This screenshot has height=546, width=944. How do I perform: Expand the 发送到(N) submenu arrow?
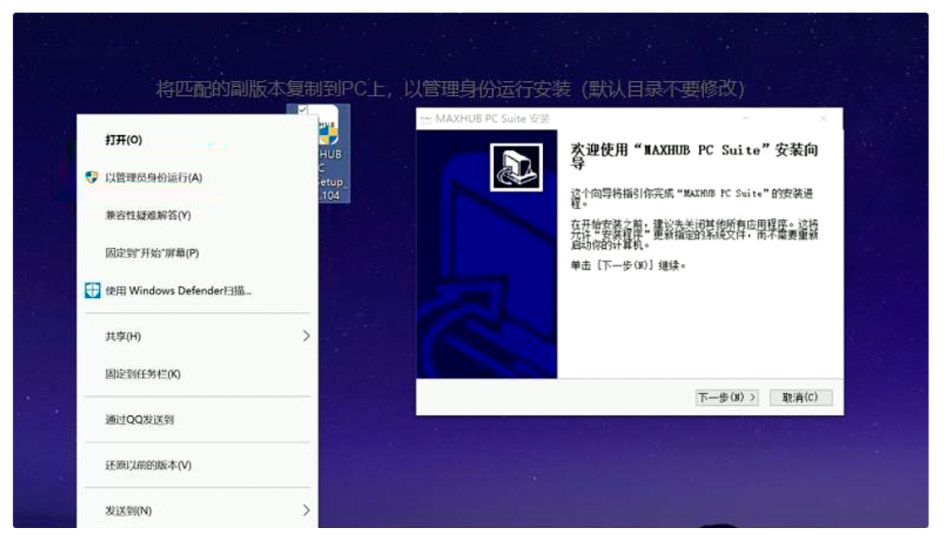pos(306,510)
